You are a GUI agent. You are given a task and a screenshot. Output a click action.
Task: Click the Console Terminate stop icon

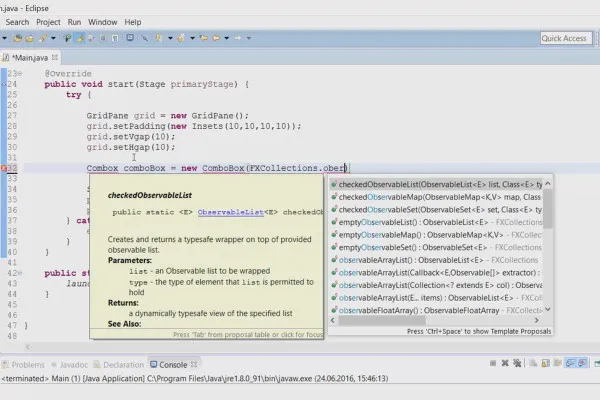[x=493, y=363]
